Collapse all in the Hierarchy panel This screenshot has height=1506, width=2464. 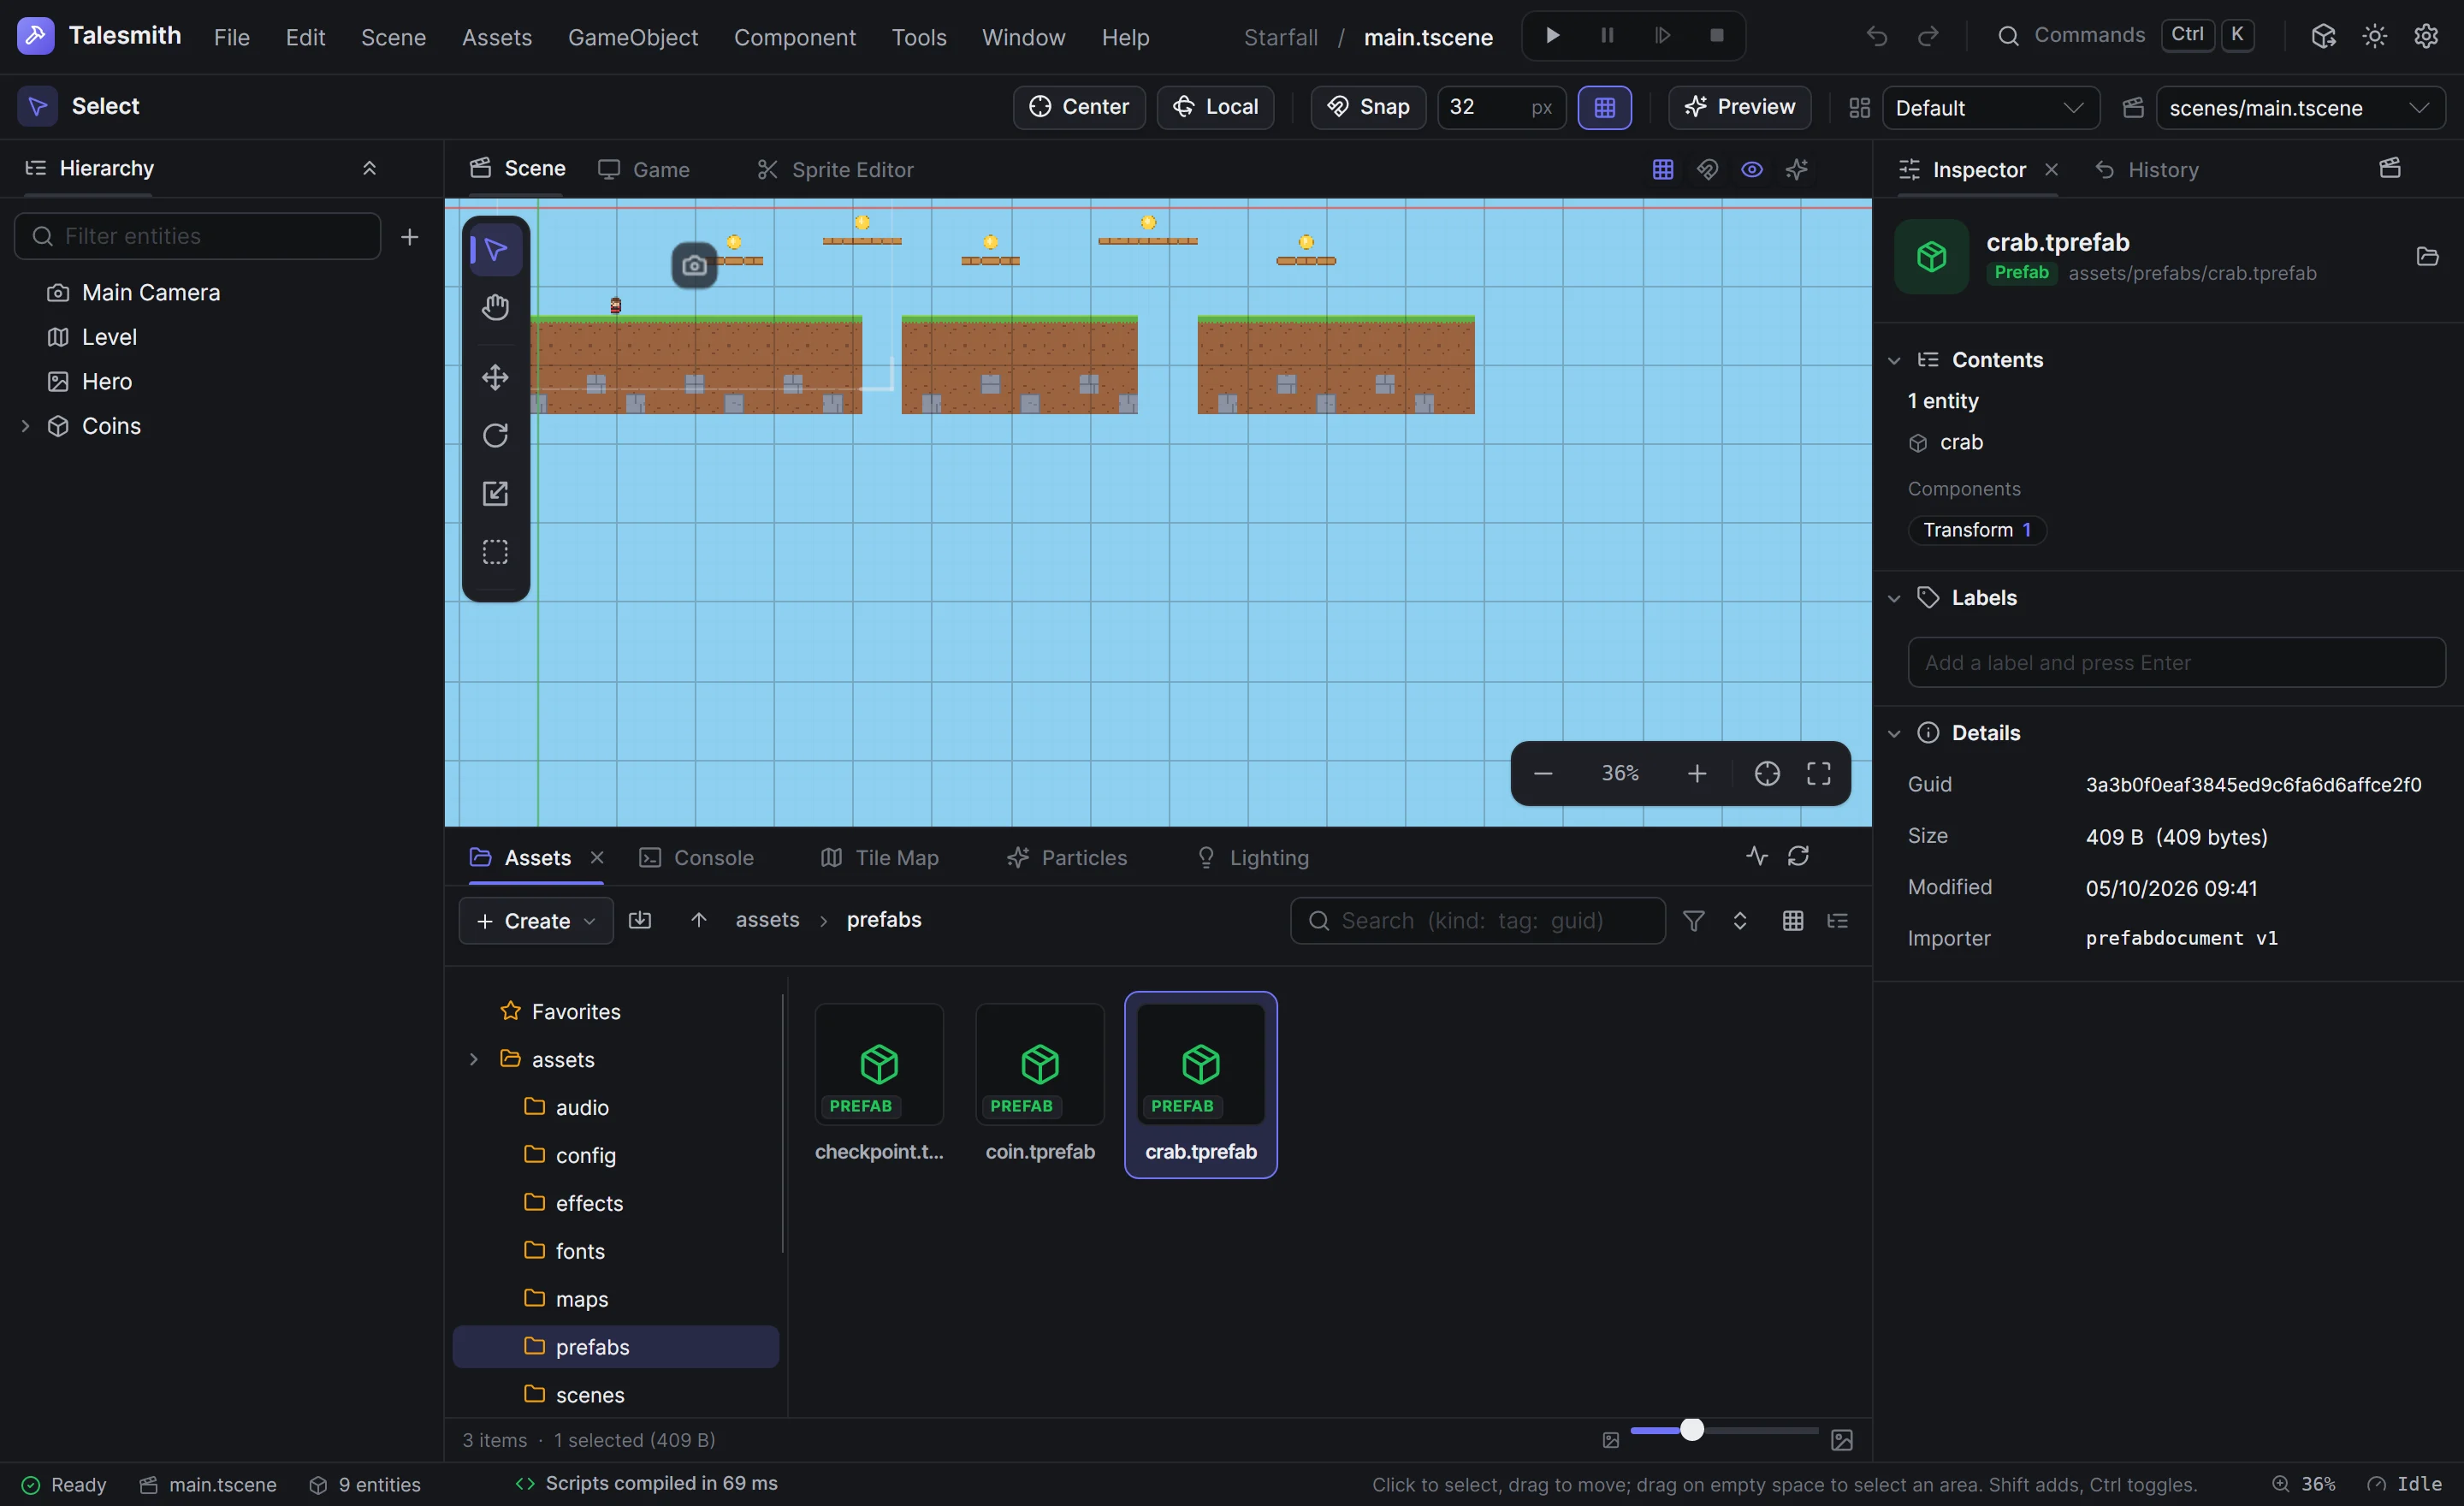point(369,168)
